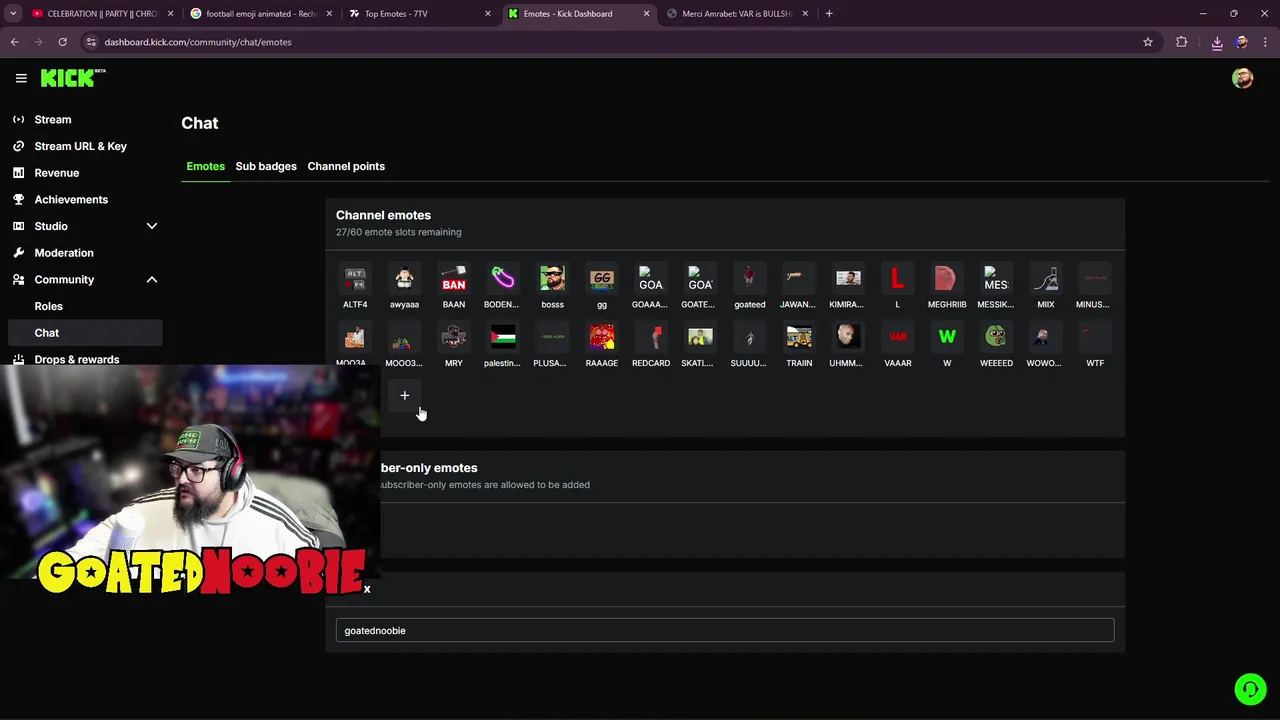Open the green support chat bubble
Viewport: 1280px width, 720px height.
1250,689
